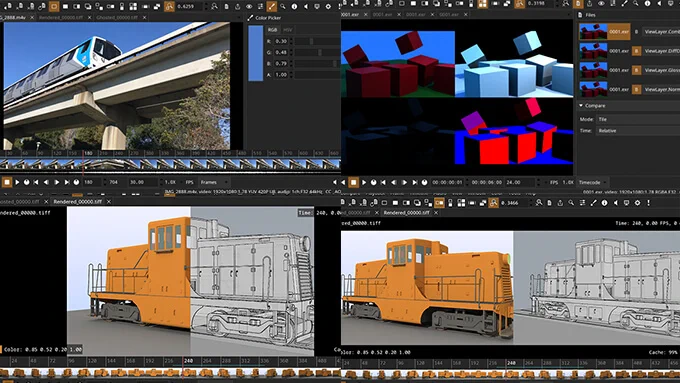This screenshot has height=383, width=680.
Task: Close the Ghosted_00000.tiff tab
Action: tap(144, 18)
